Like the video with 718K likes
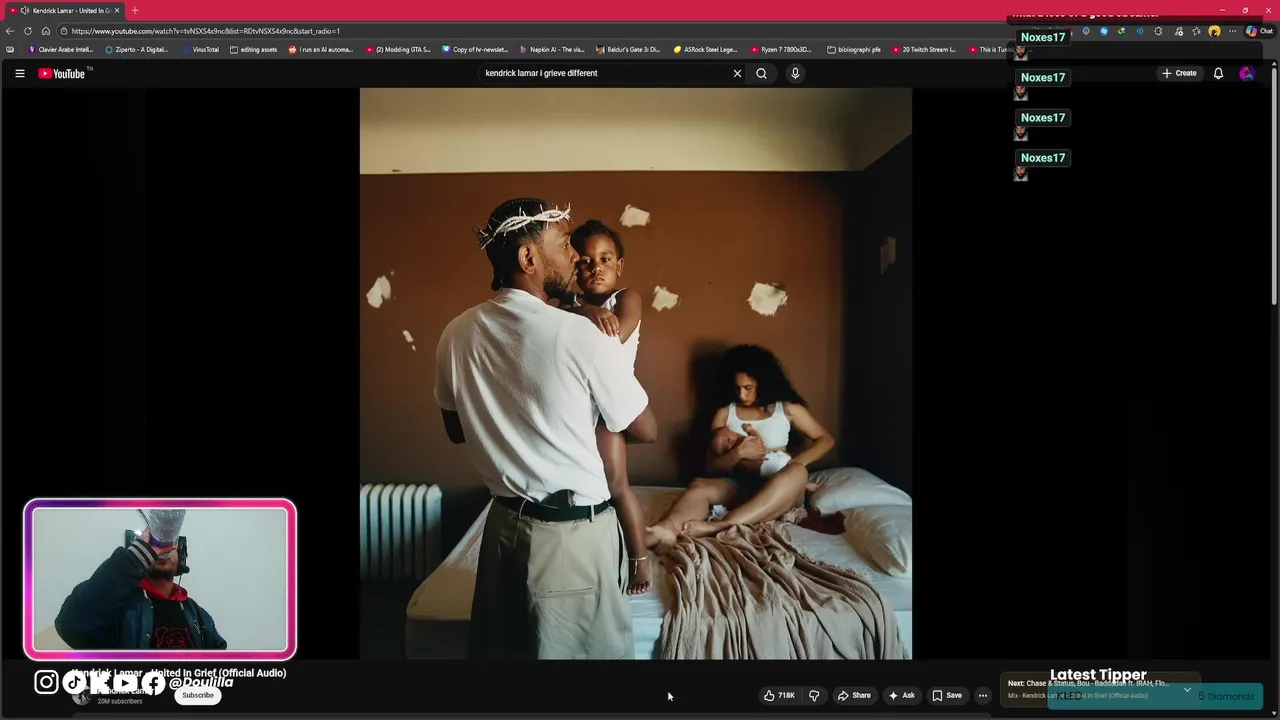The width and height of the screenshot is (1280, 720). (779, 695)
